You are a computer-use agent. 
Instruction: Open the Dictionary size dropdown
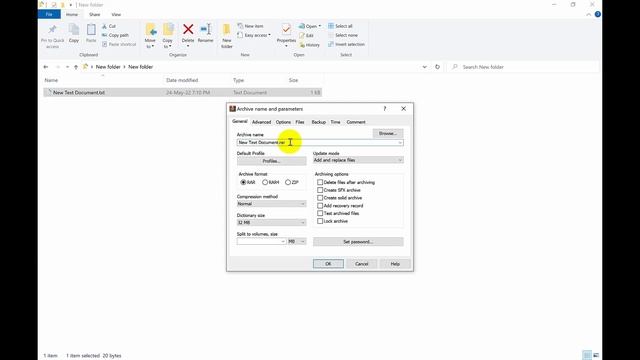coord(271,222)
